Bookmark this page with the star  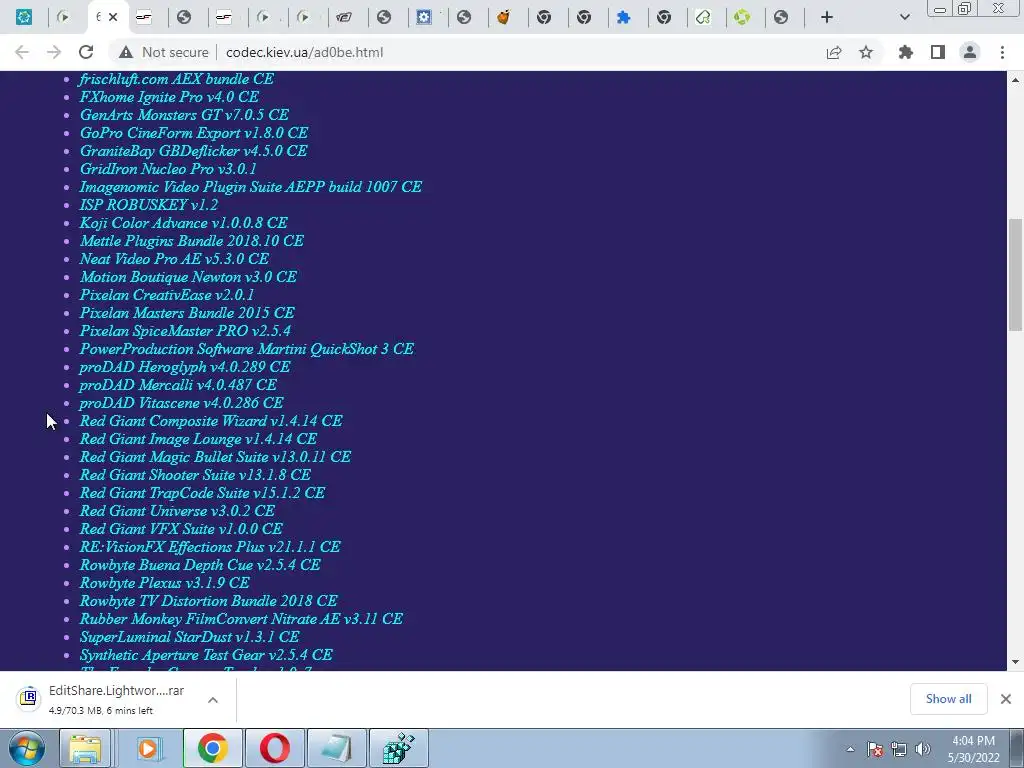pyautogui.click(x=866, y=52)
